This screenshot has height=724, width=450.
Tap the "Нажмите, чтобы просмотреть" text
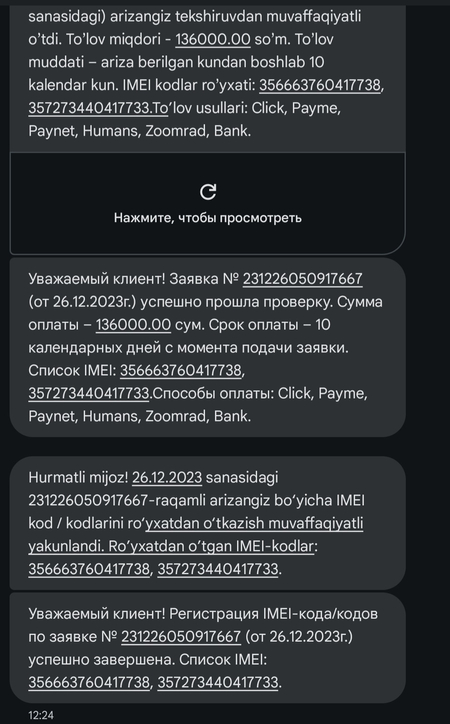(208, 218)
